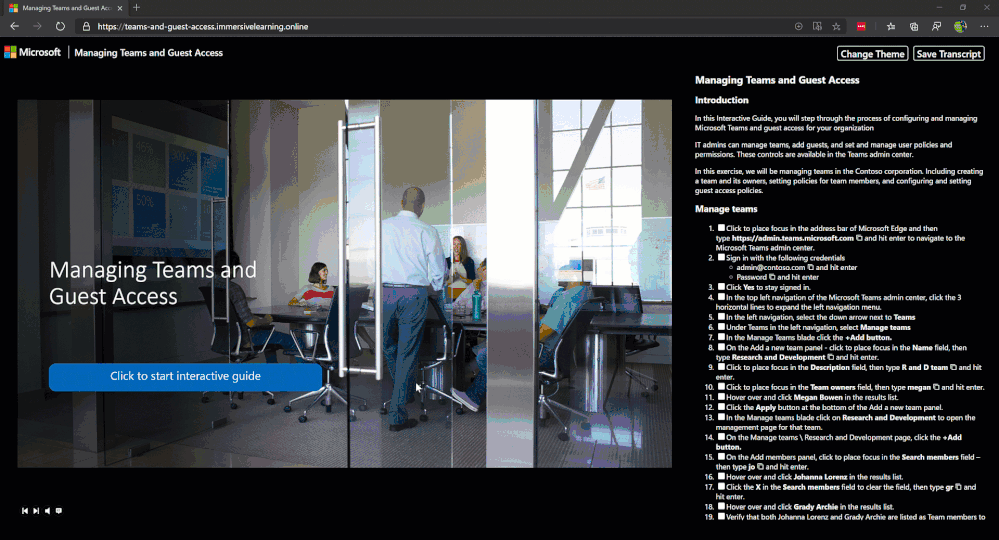999x540 pixels.
Task: Check step 12 Apply button checkbox
Action: tap(721, 407)
